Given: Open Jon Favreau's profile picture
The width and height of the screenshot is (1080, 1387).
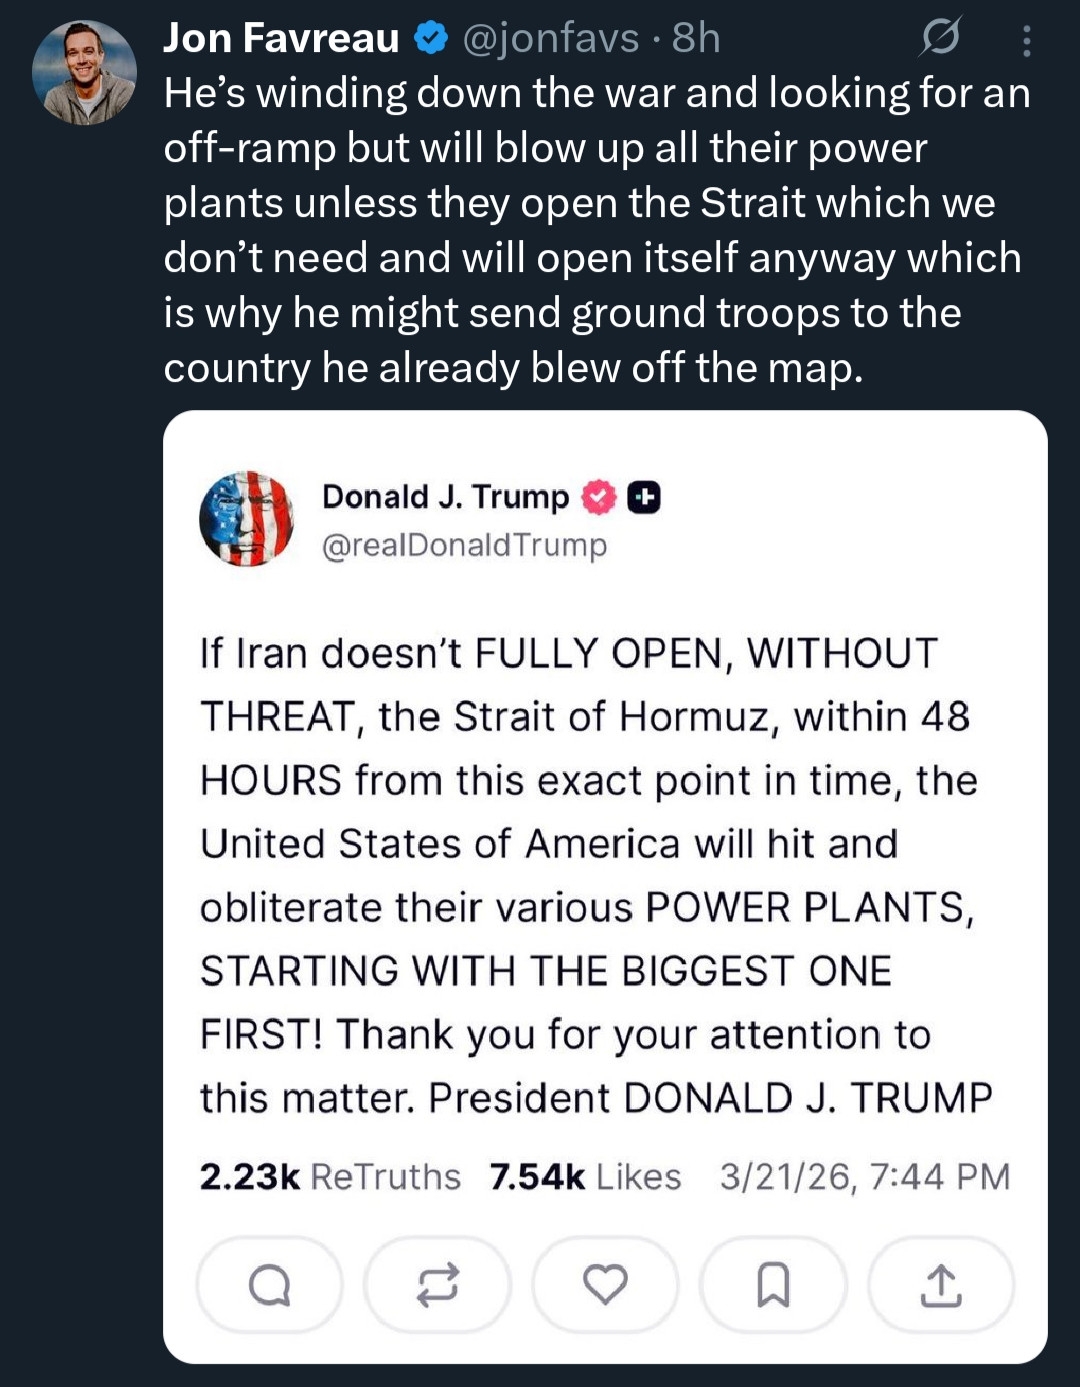Looking at the screenshot, I should pos(84,73).
